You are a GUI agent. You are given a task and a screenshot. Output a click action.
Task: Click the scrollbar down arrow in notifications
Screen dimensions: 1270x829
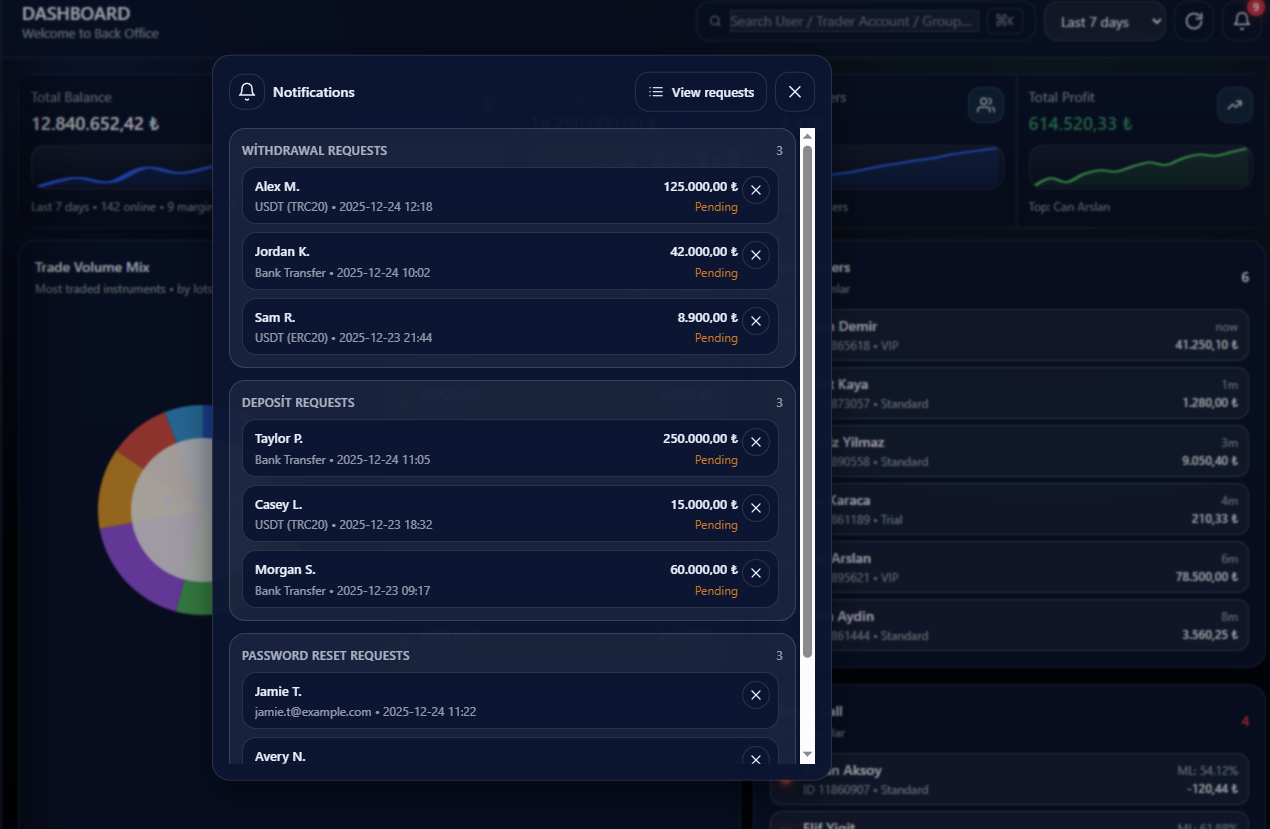pyautogui.click(x=807, y=753)
